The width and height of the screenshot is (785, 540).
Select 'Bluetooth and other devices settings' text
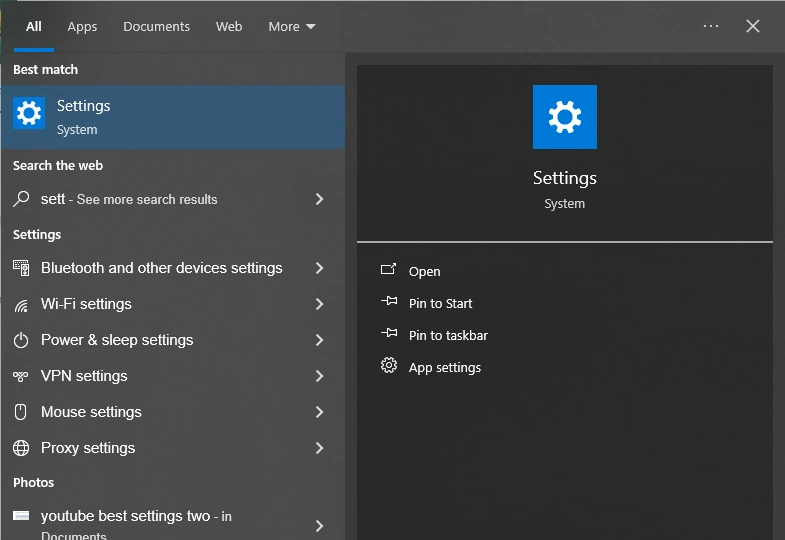pos(162,268)
